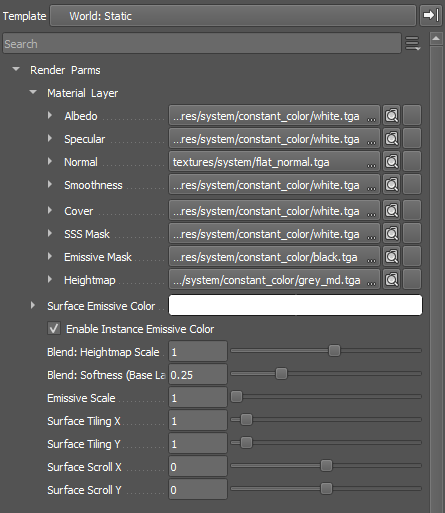Click the browse magnifier icon for SSS Mask
445x513 pixels.
click(x=391, y=234)
